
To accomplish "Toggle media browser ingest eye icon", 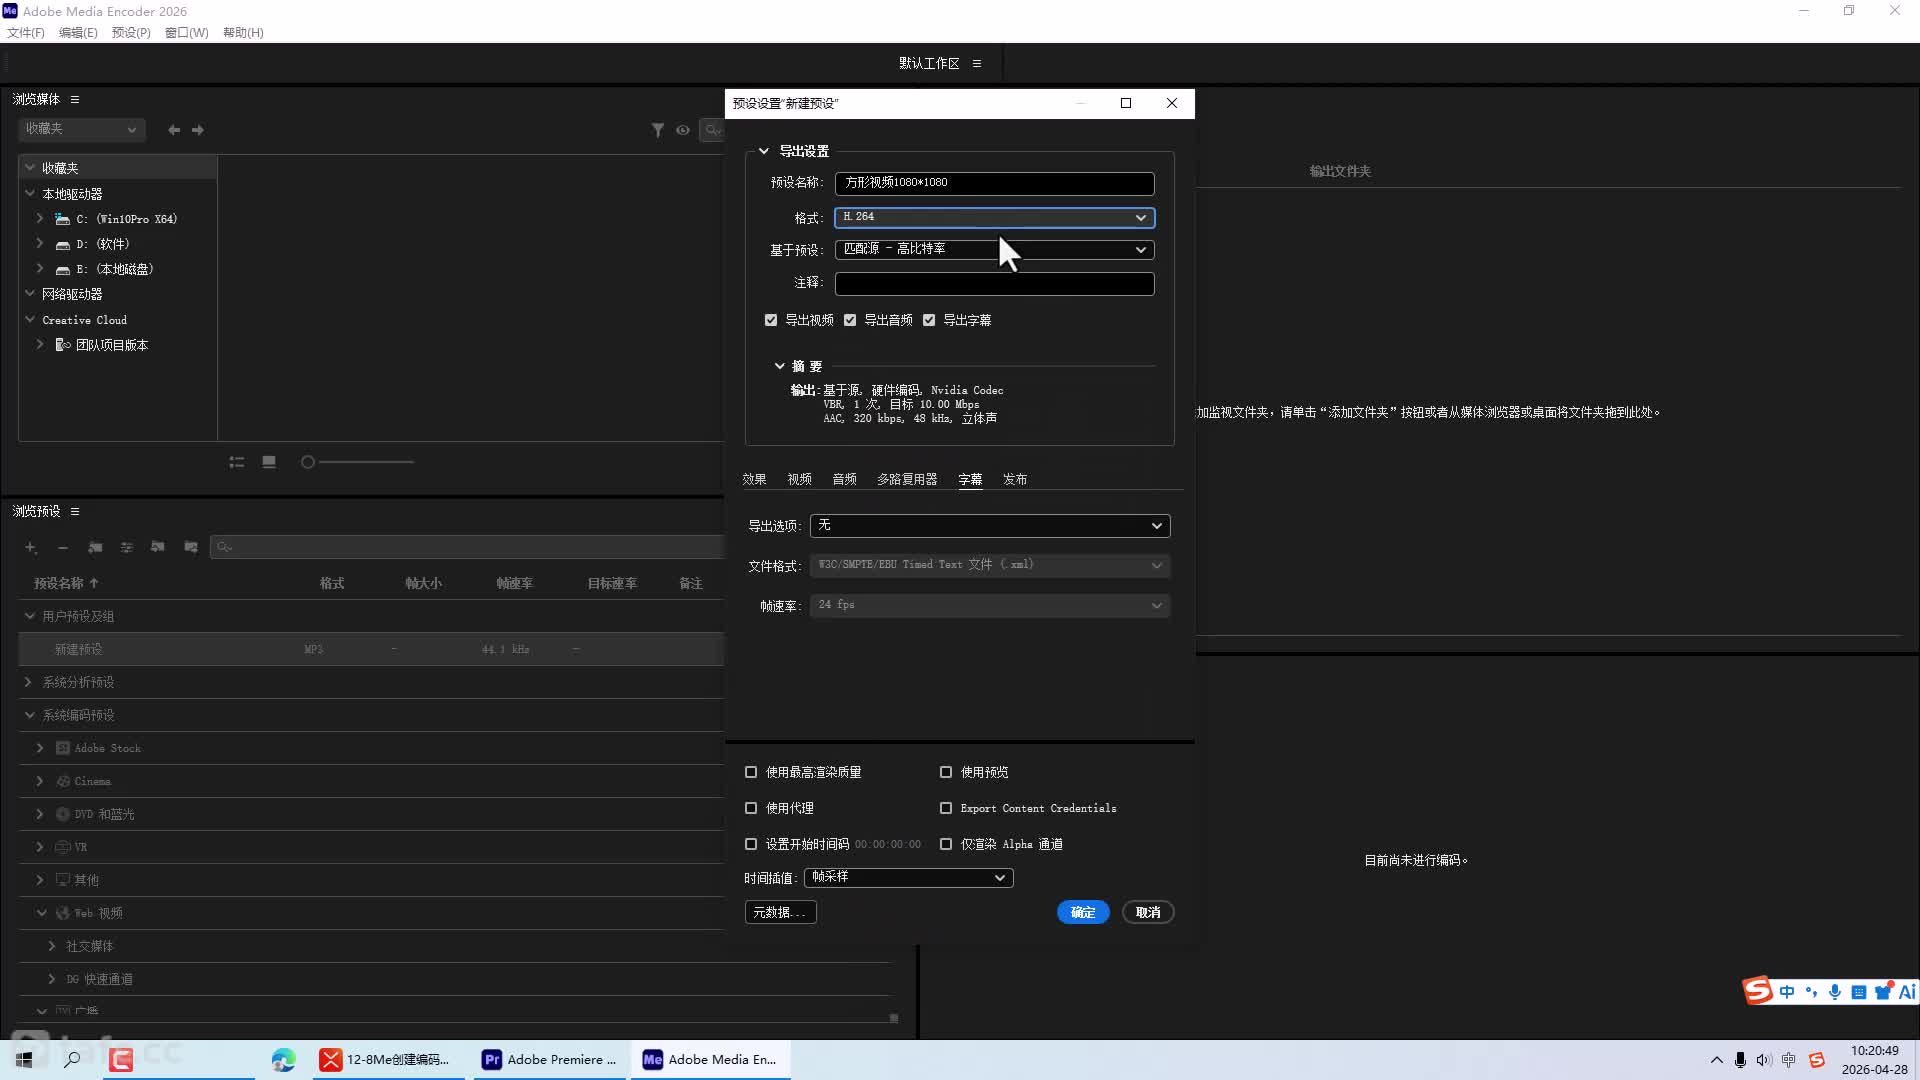I will click(683, 130).
